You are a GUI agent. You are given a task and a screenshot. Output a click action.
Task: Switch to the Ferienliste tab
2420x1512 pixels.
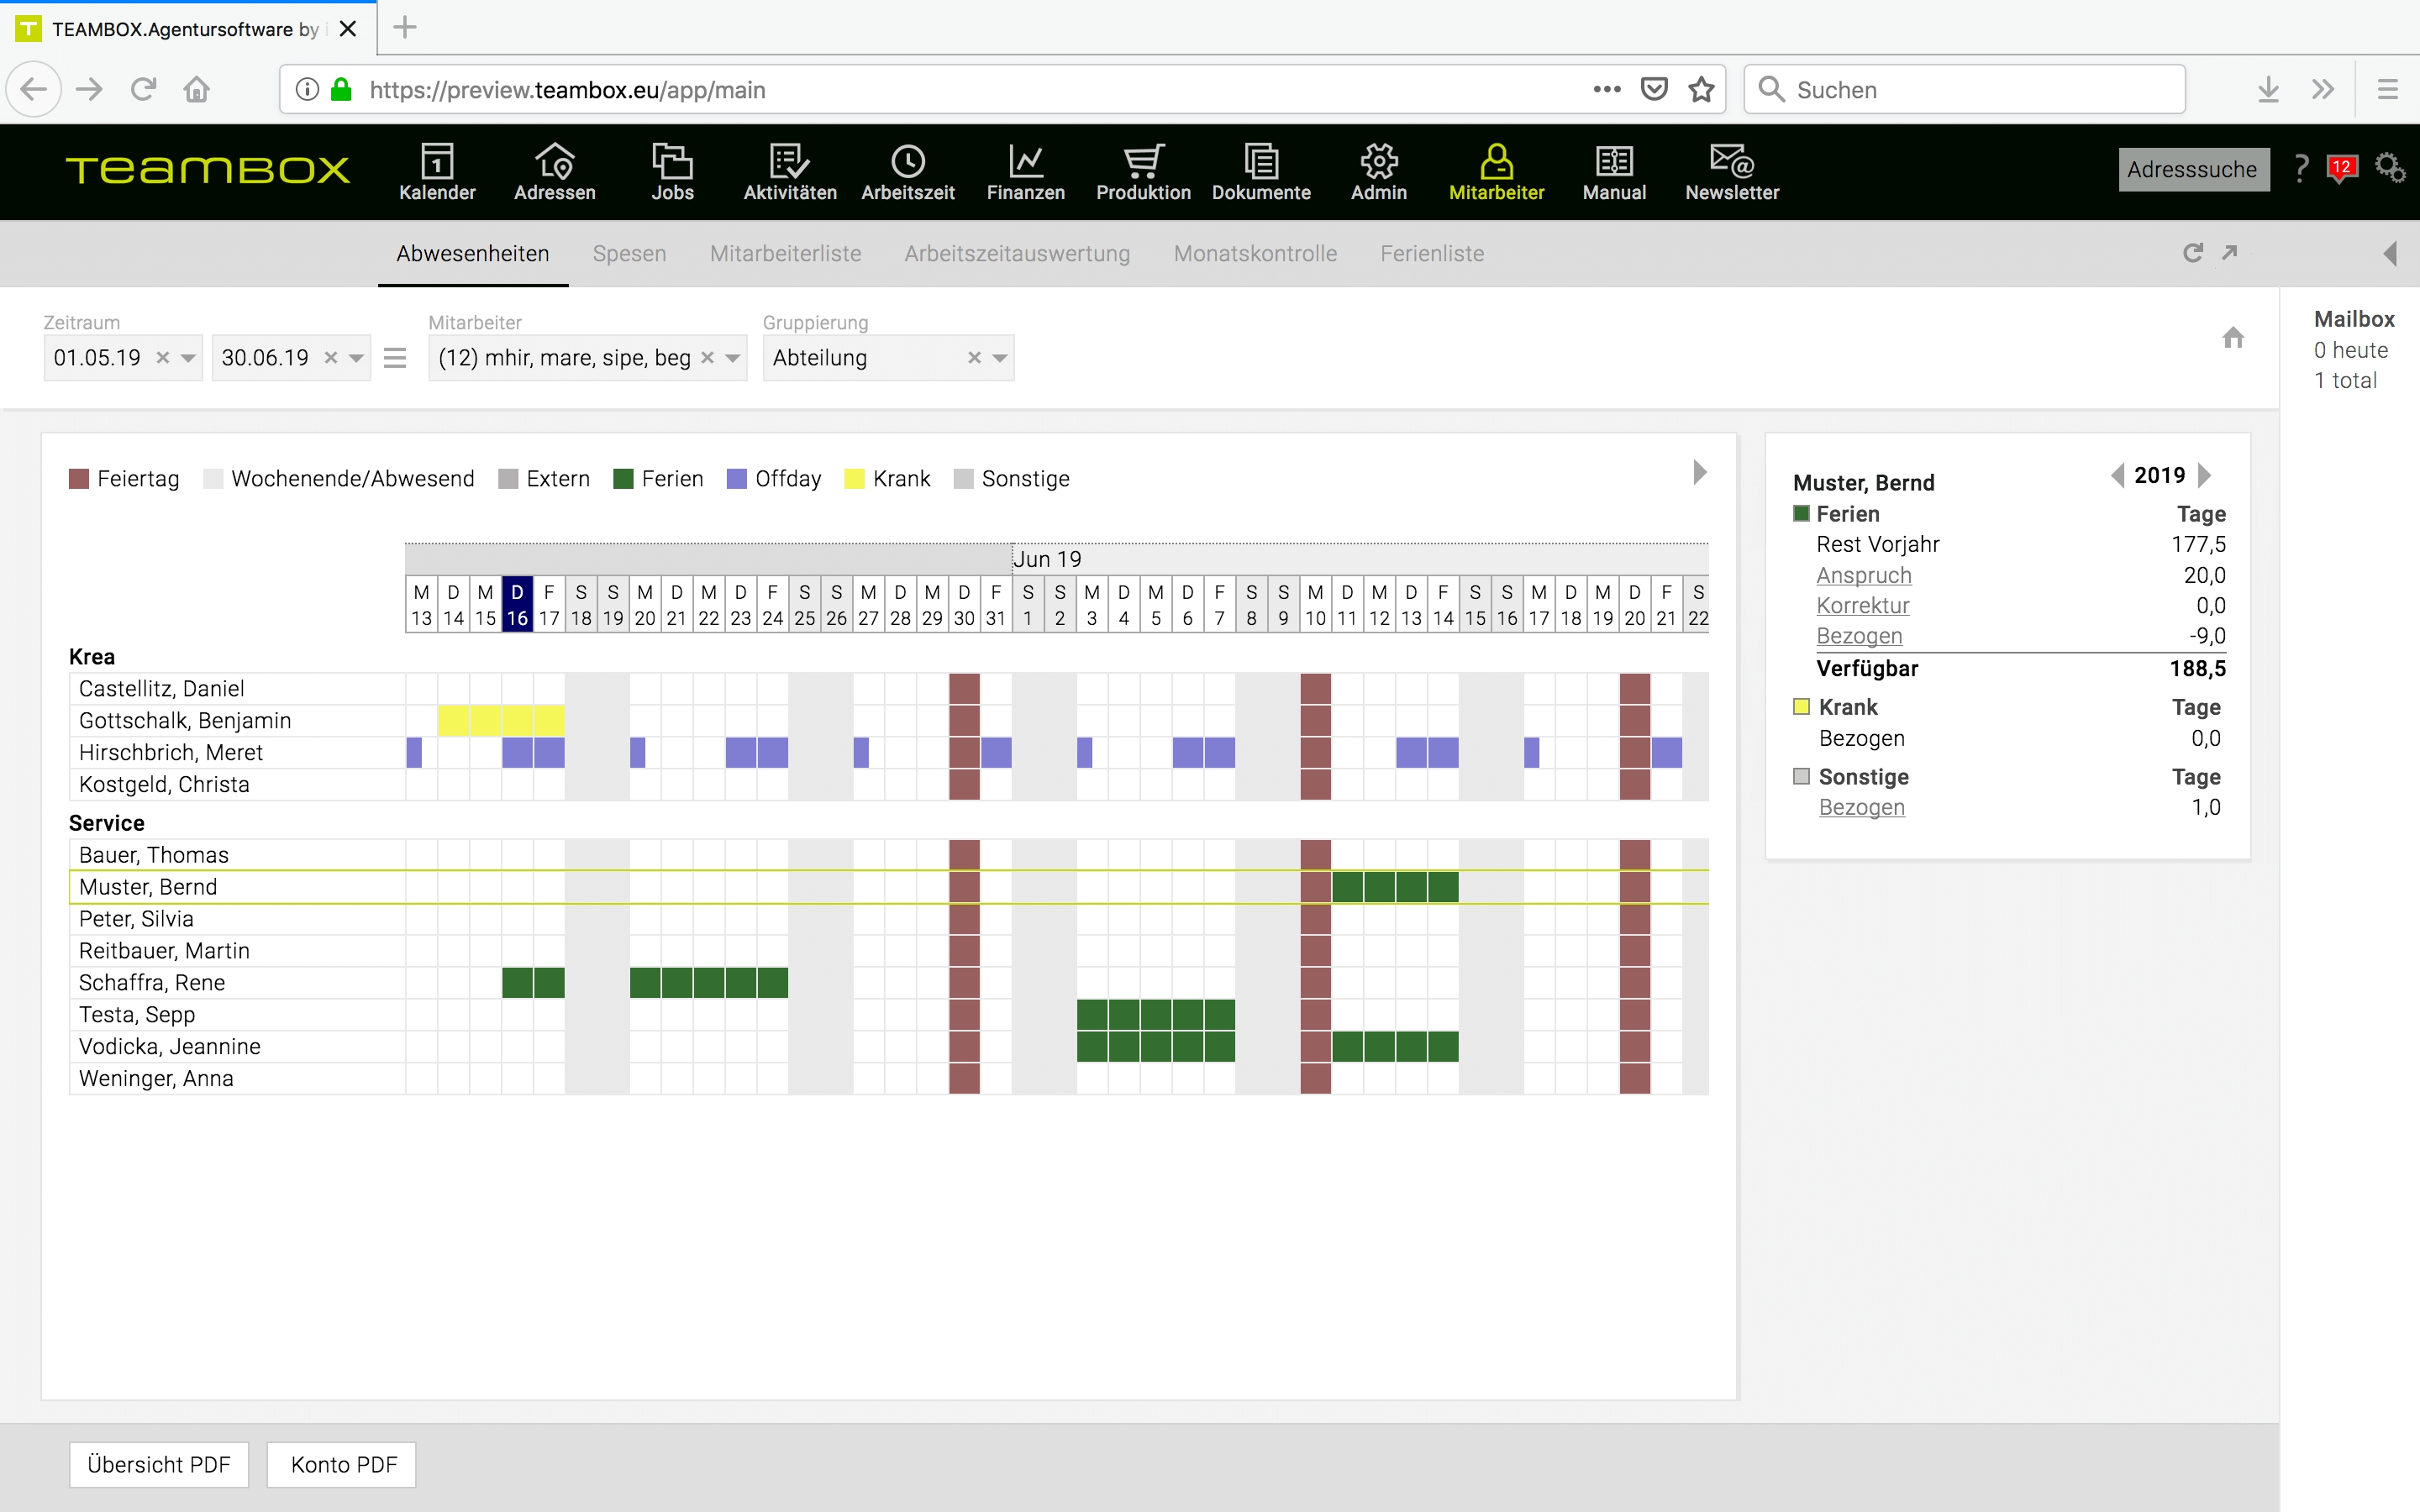tap(1431, 254)
